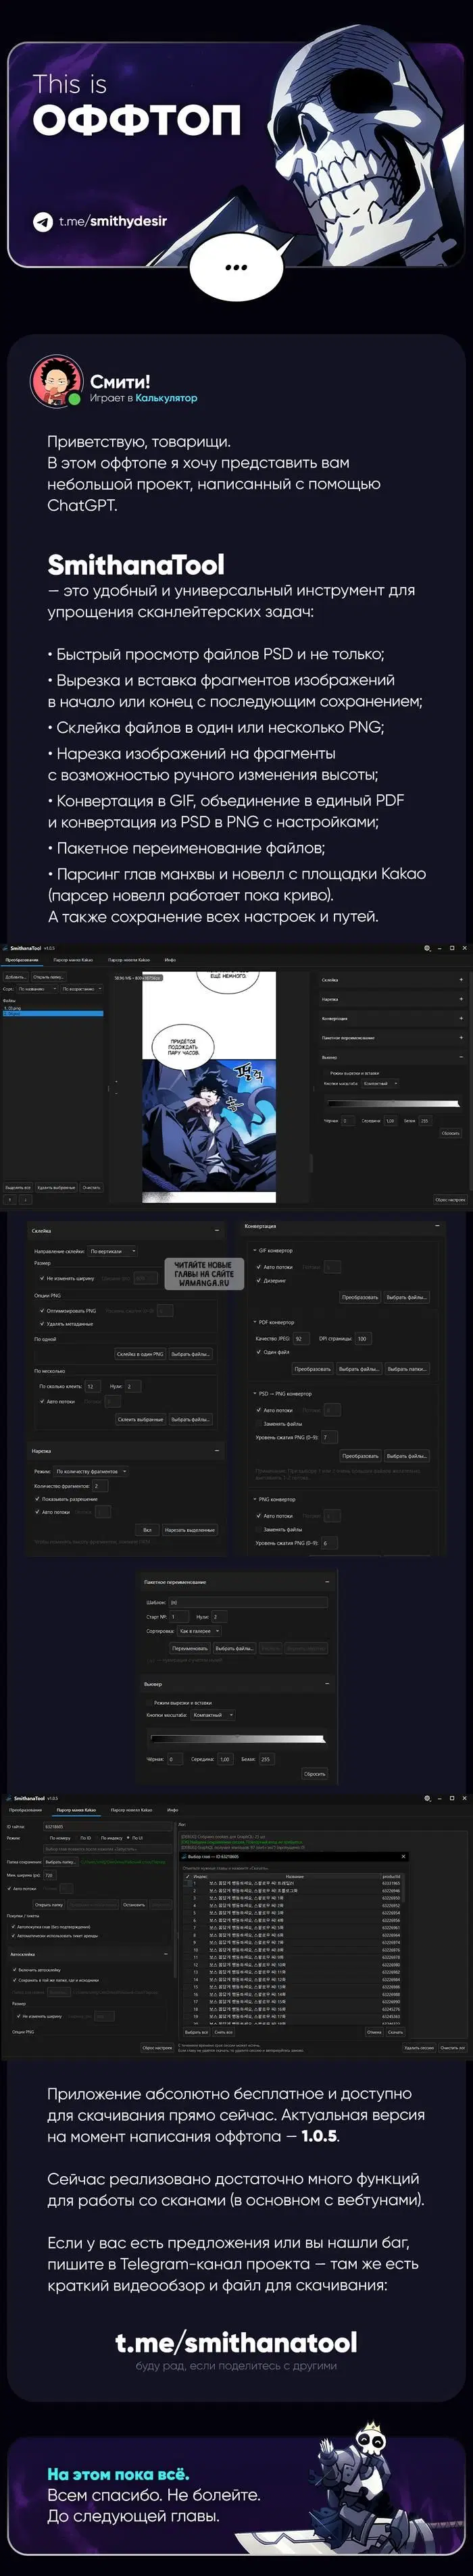The height and width of the screenshot is (2576, 473).
Task: Open the Калькулятор link under Смити
Action: [x=166, y=398]
